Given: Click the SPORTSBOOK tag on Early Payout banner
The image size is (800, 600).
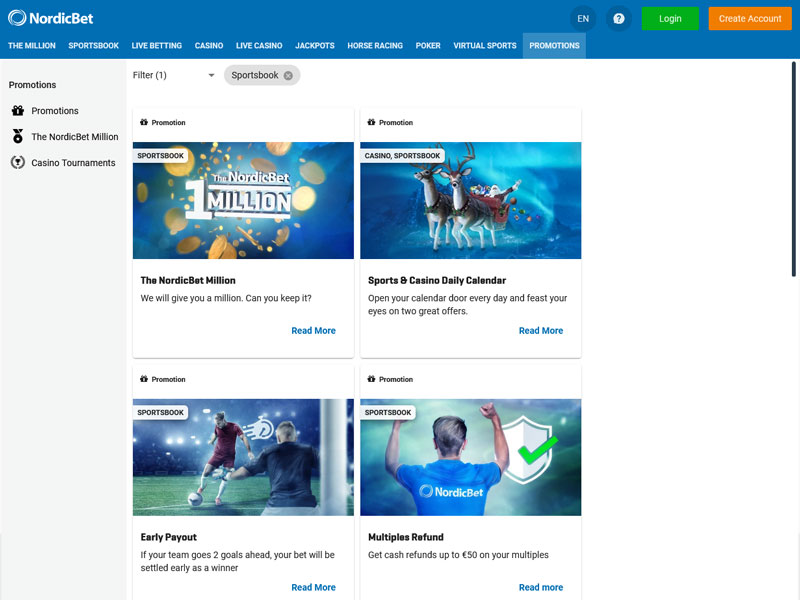Looking at the screenshot, I should (160, 412).
